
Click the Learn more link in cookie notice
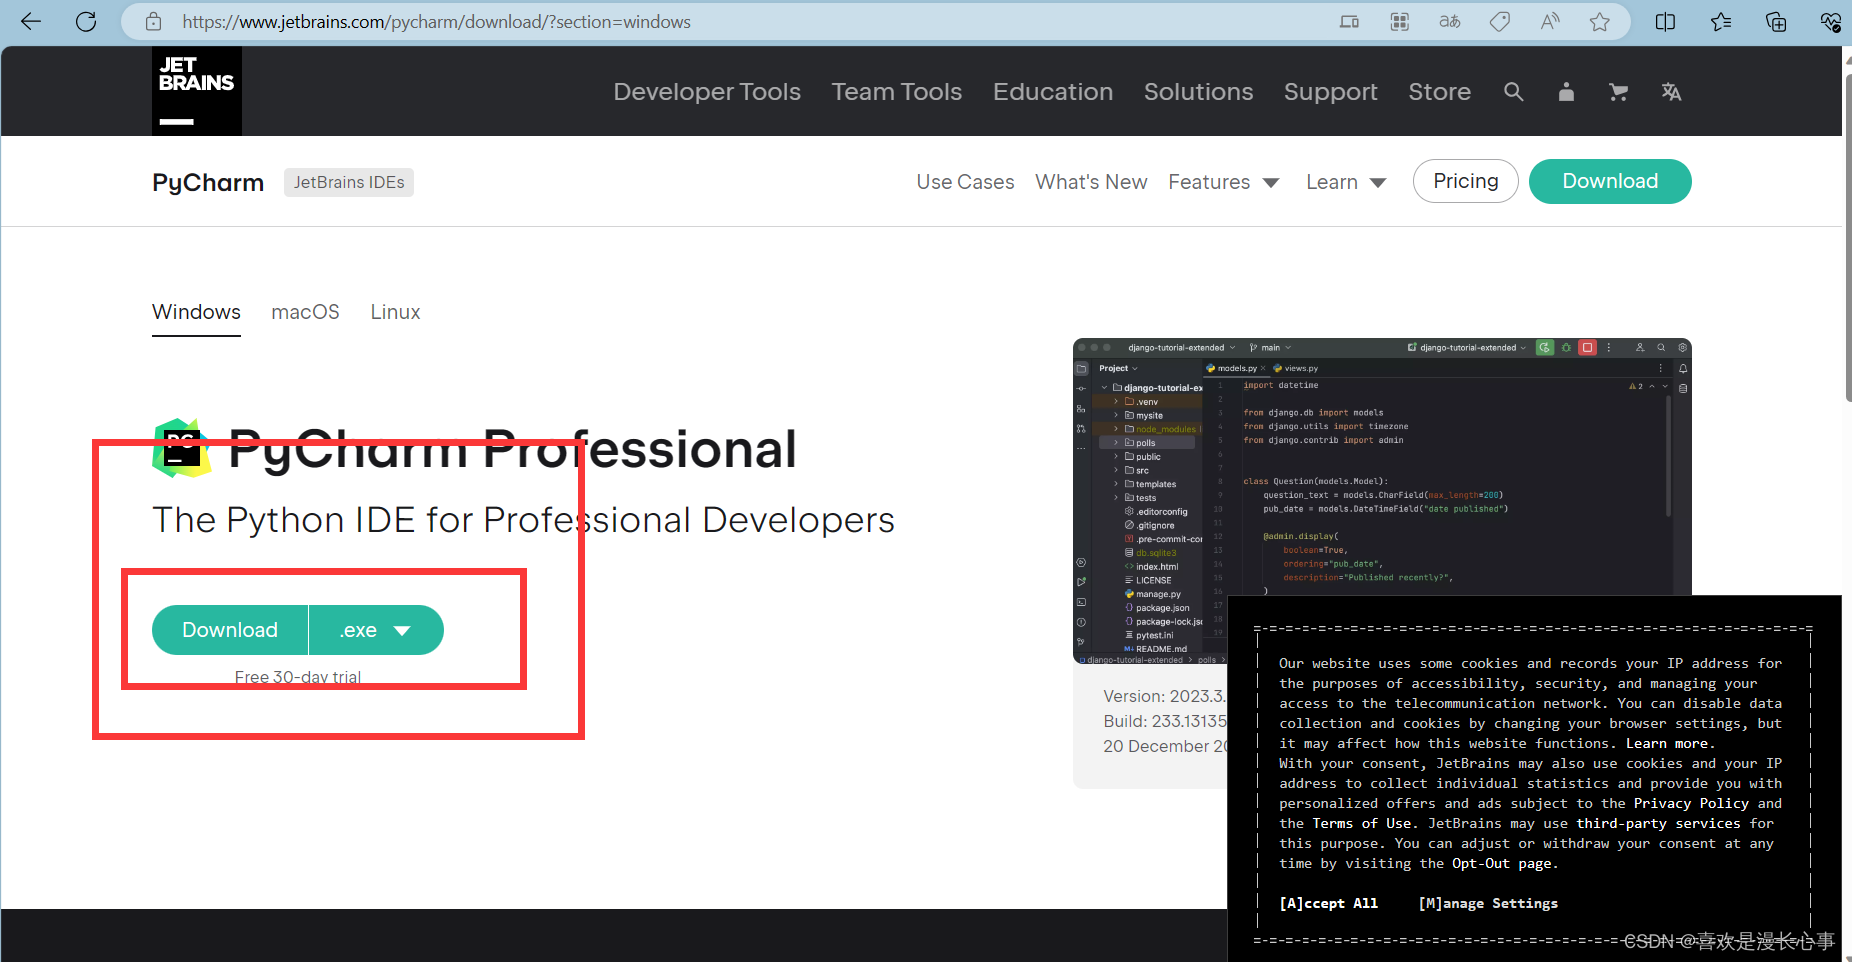(x=1669, y=743)
